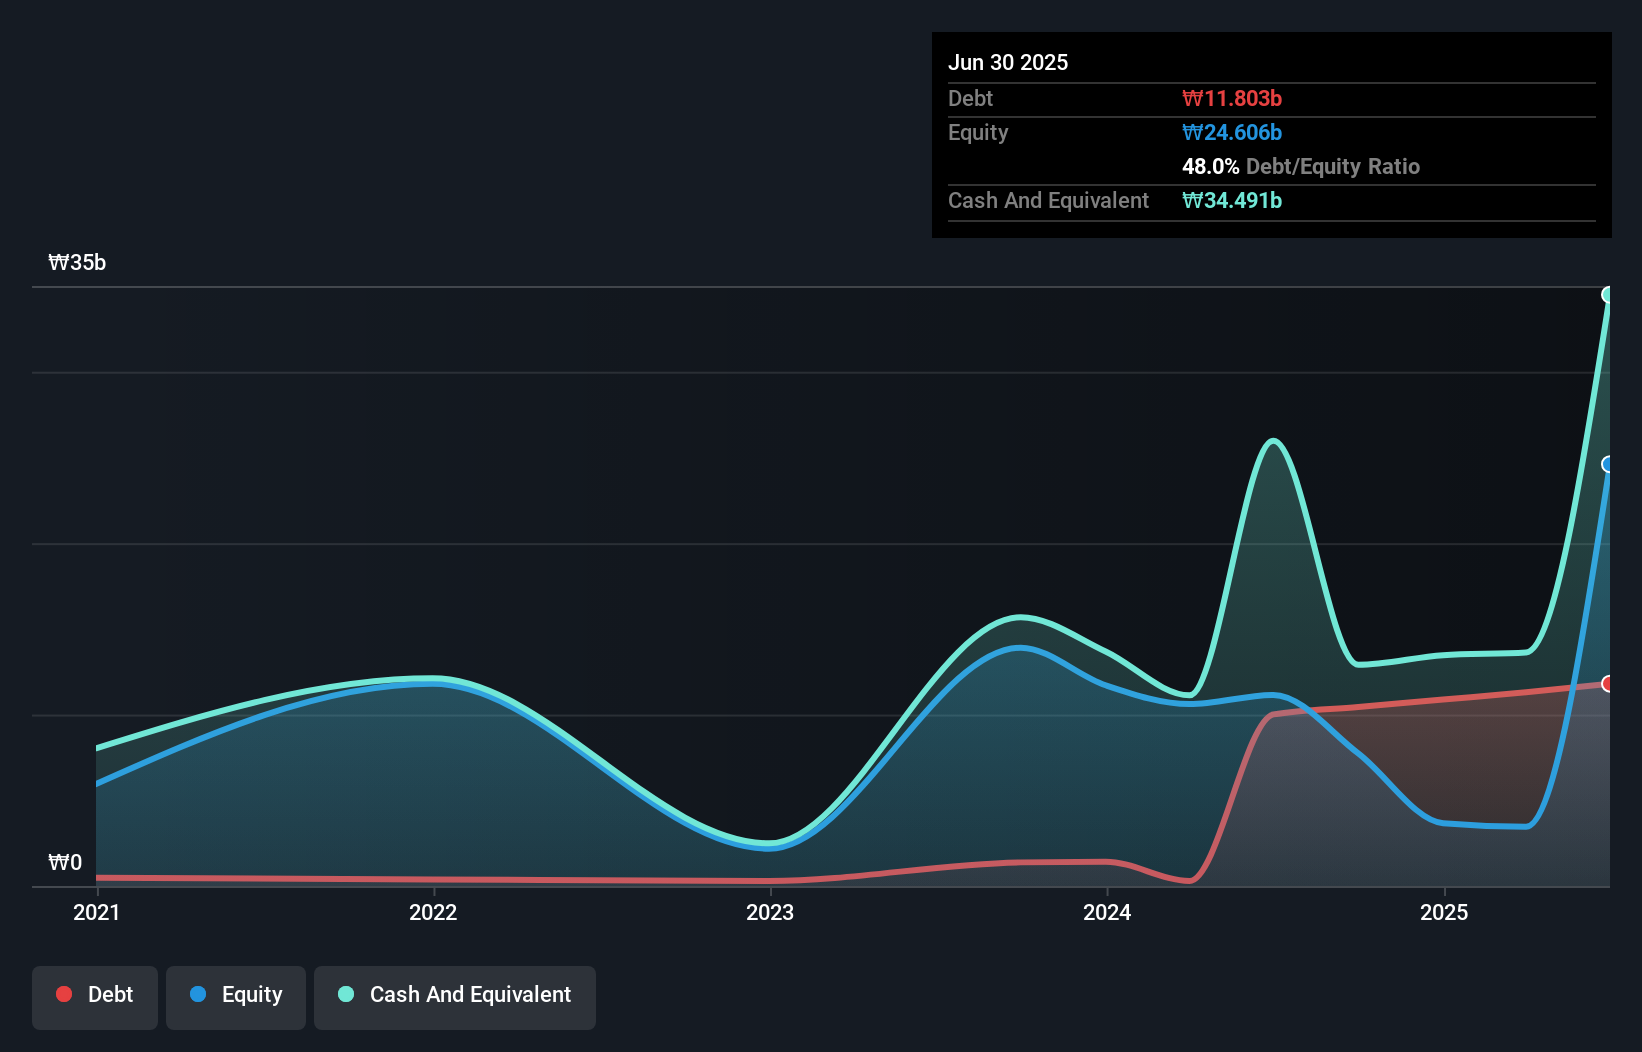Select the 2023 label on the x-axis
The image size is (1642, 1052).
[770, 912]
